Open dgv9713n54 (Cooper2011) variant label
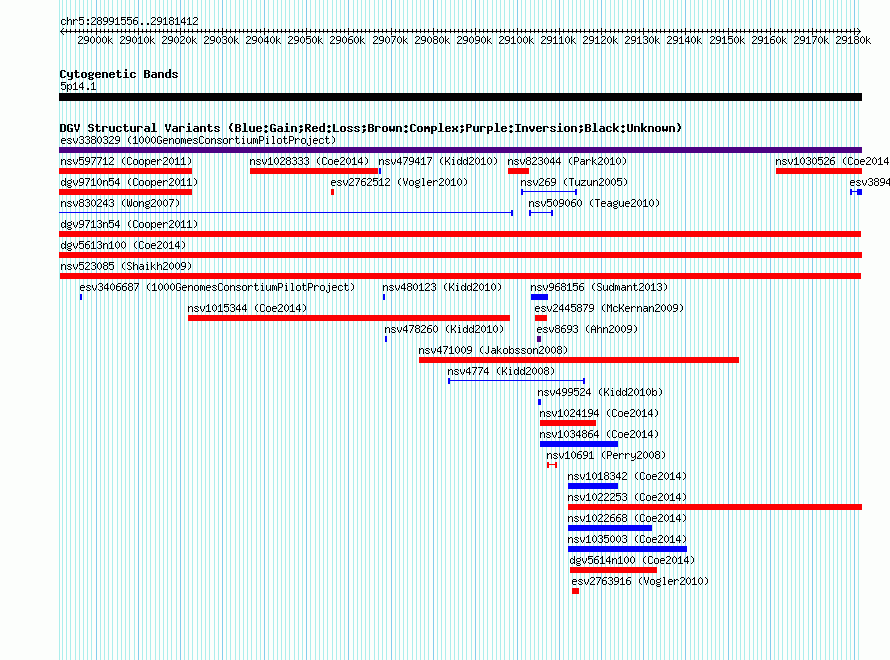Viewport: 890px width, 660px height. point(129,224)
